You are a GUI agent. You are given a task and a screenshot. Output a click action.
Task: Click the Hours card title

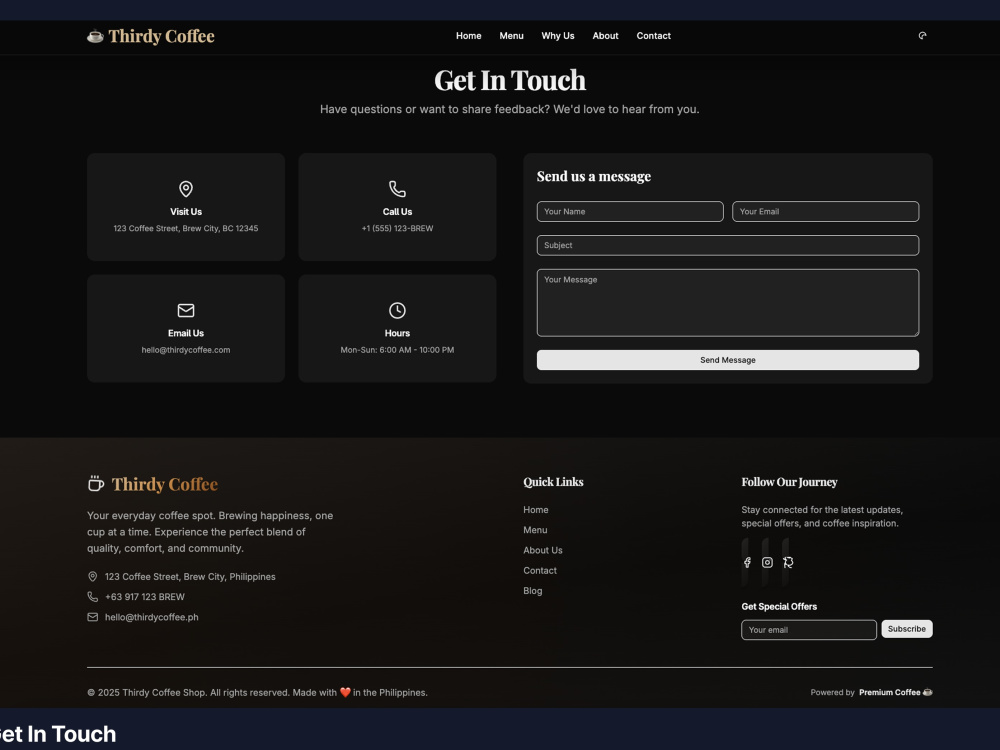397,334
